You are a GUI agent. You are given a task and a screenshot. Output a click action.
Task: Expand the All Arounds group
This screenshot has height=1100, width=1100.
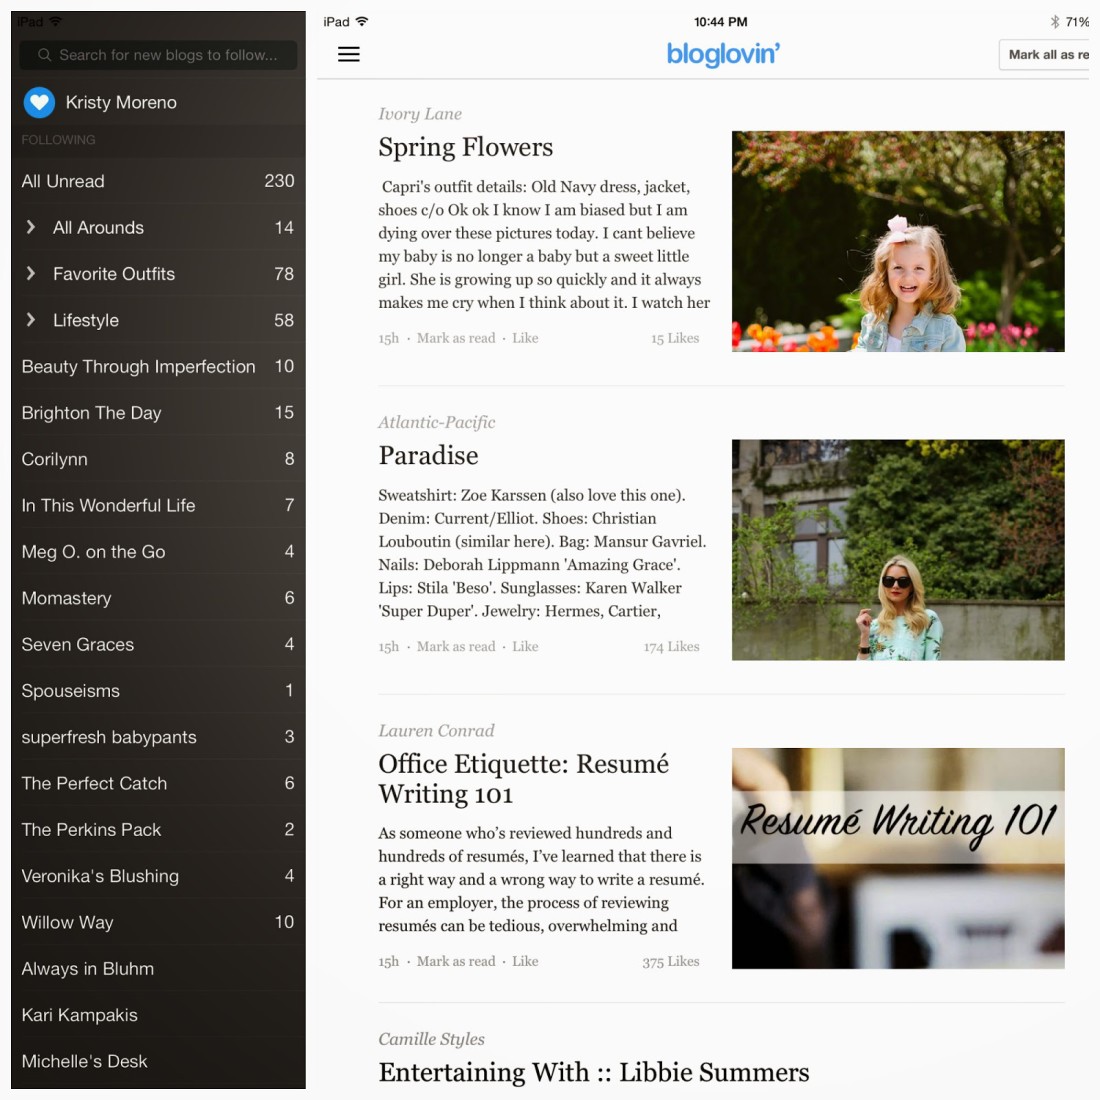point(30,227)
